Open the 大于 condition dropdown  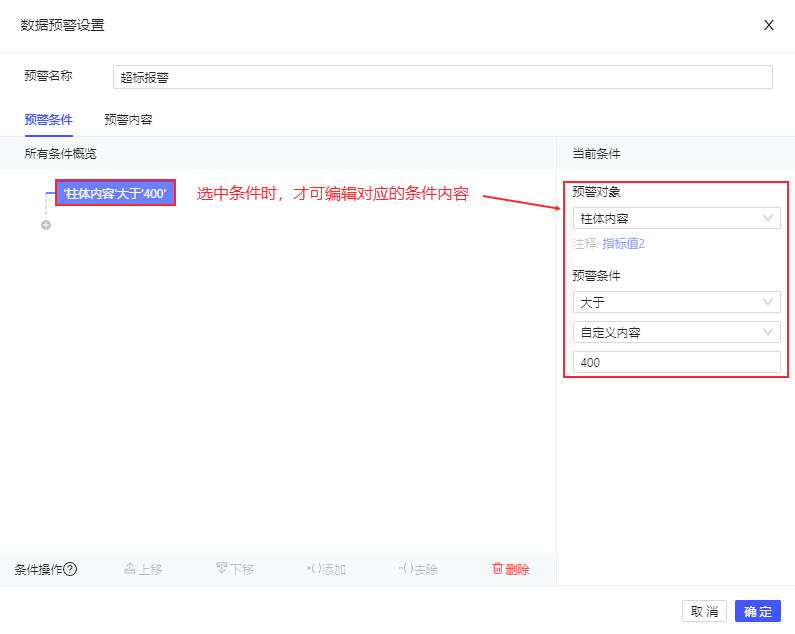coord(676,302)
